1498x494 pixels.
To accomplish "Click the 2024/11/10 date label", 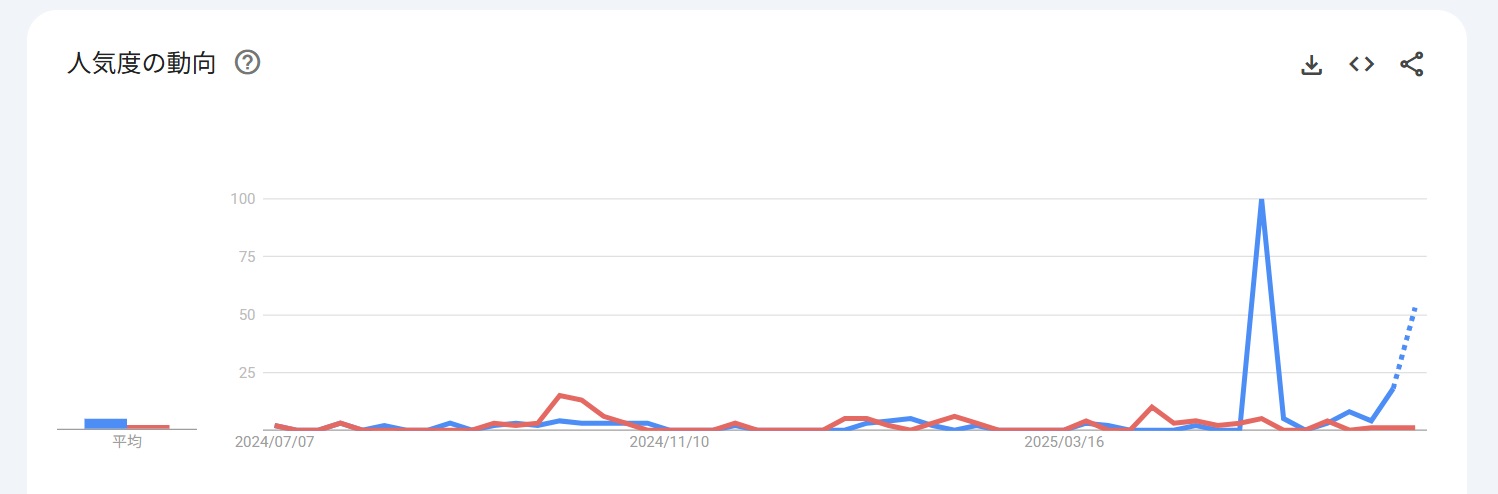I will 669,441.
